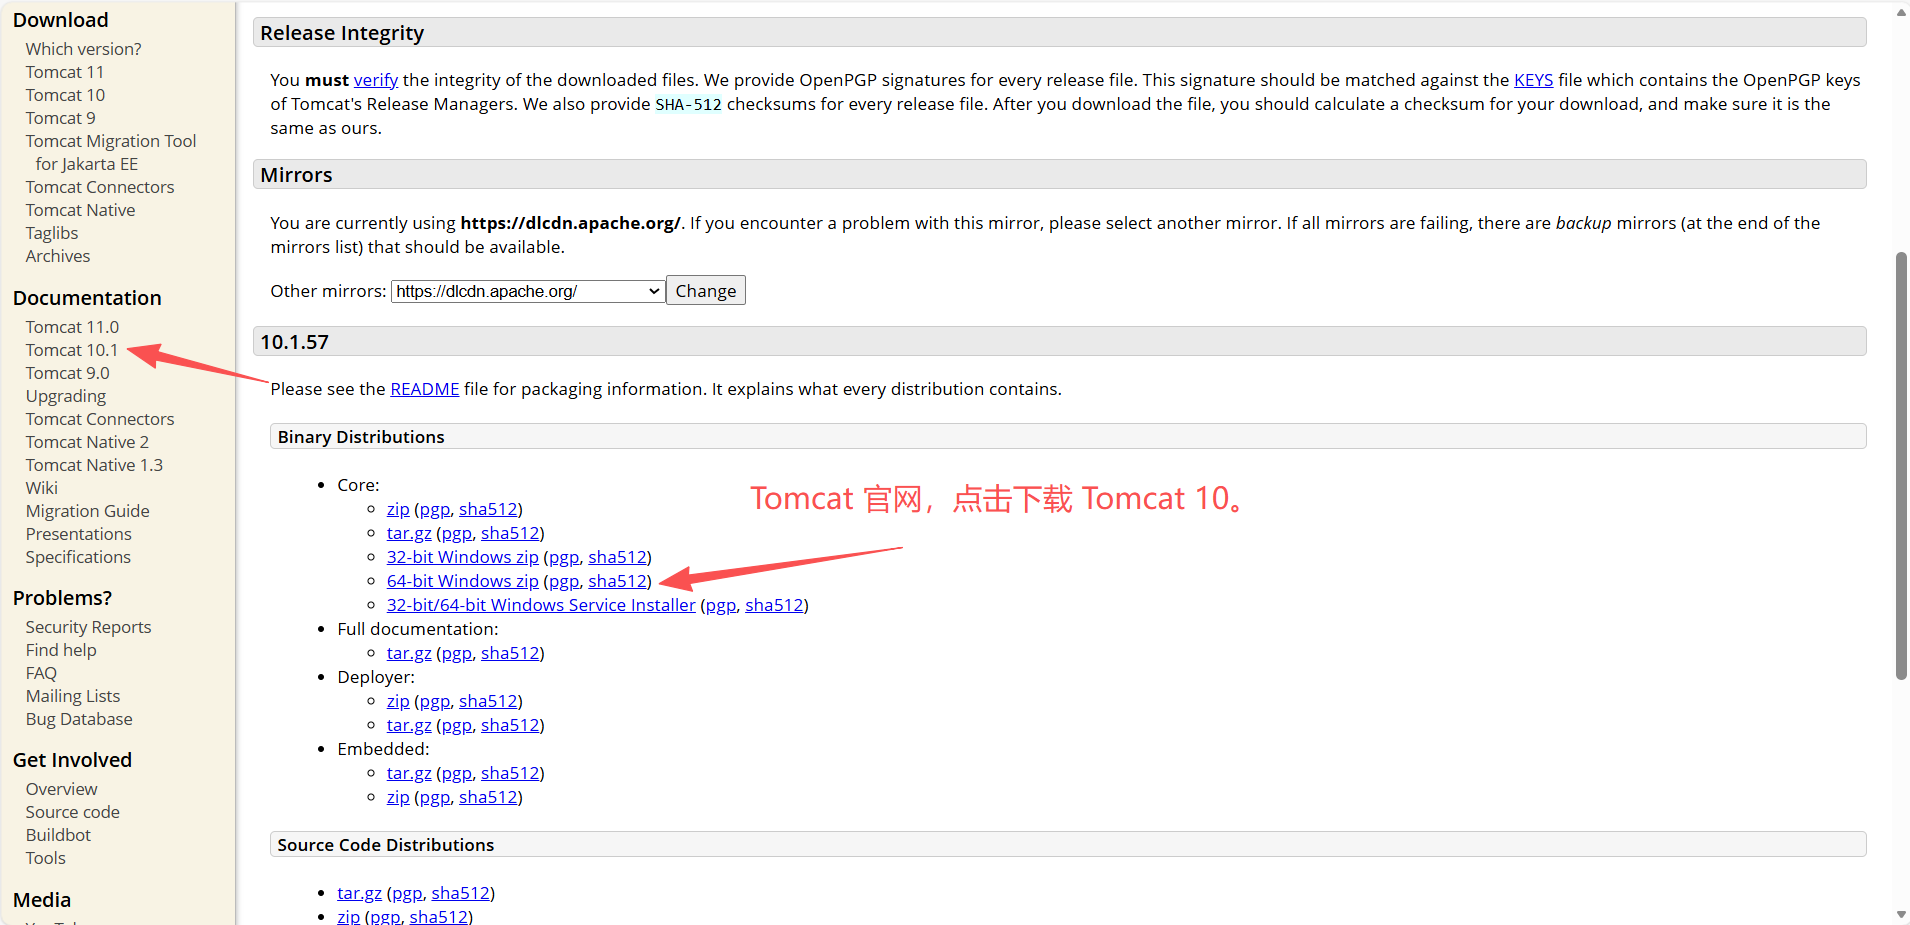The image size is (1910, 925).
Task: Open Tomcat 11.0 documentation
Action: [x=72, y=327]
